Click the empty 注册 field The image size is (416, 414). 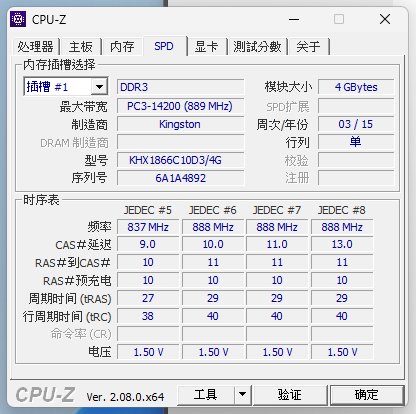pyautogui.click(x=356, y=178)
